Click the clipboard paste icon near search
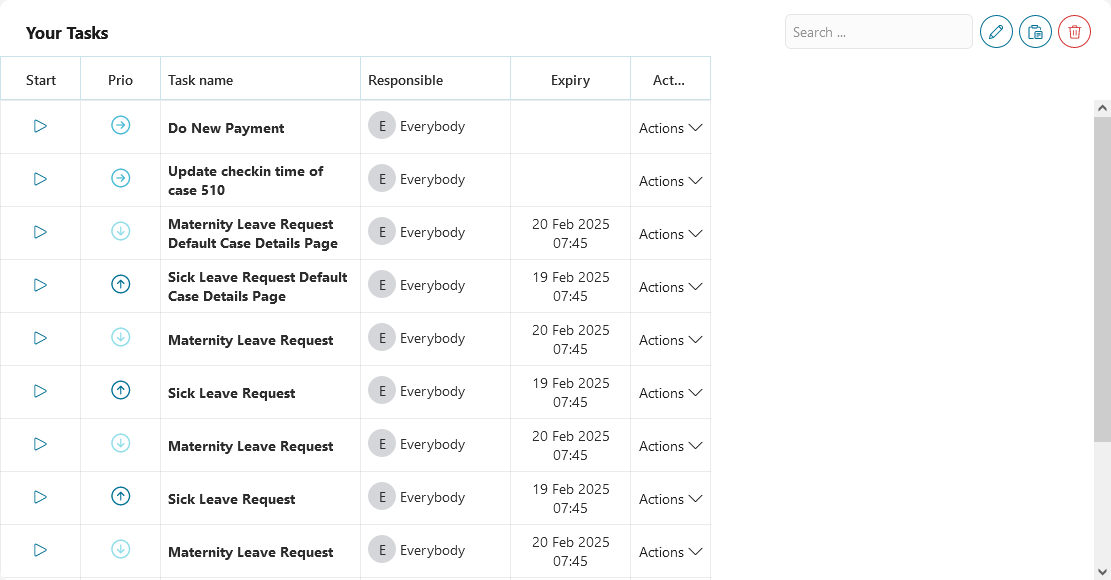The height and width of the screenshot is (580, 1111). [x=1035, y=32]
